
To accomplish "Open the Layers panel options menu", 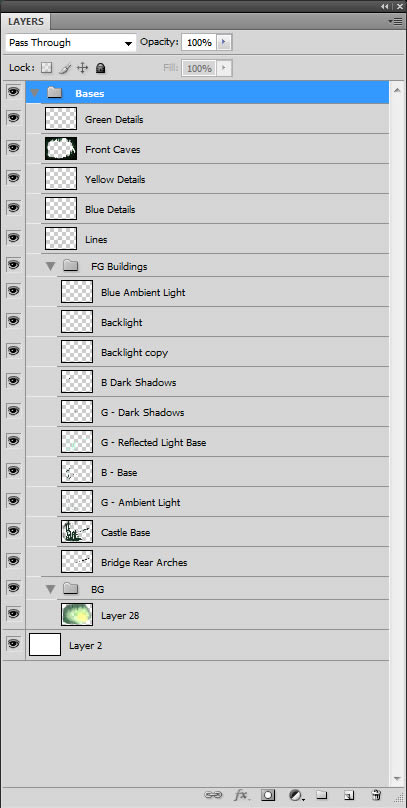I will click(397, 21).
